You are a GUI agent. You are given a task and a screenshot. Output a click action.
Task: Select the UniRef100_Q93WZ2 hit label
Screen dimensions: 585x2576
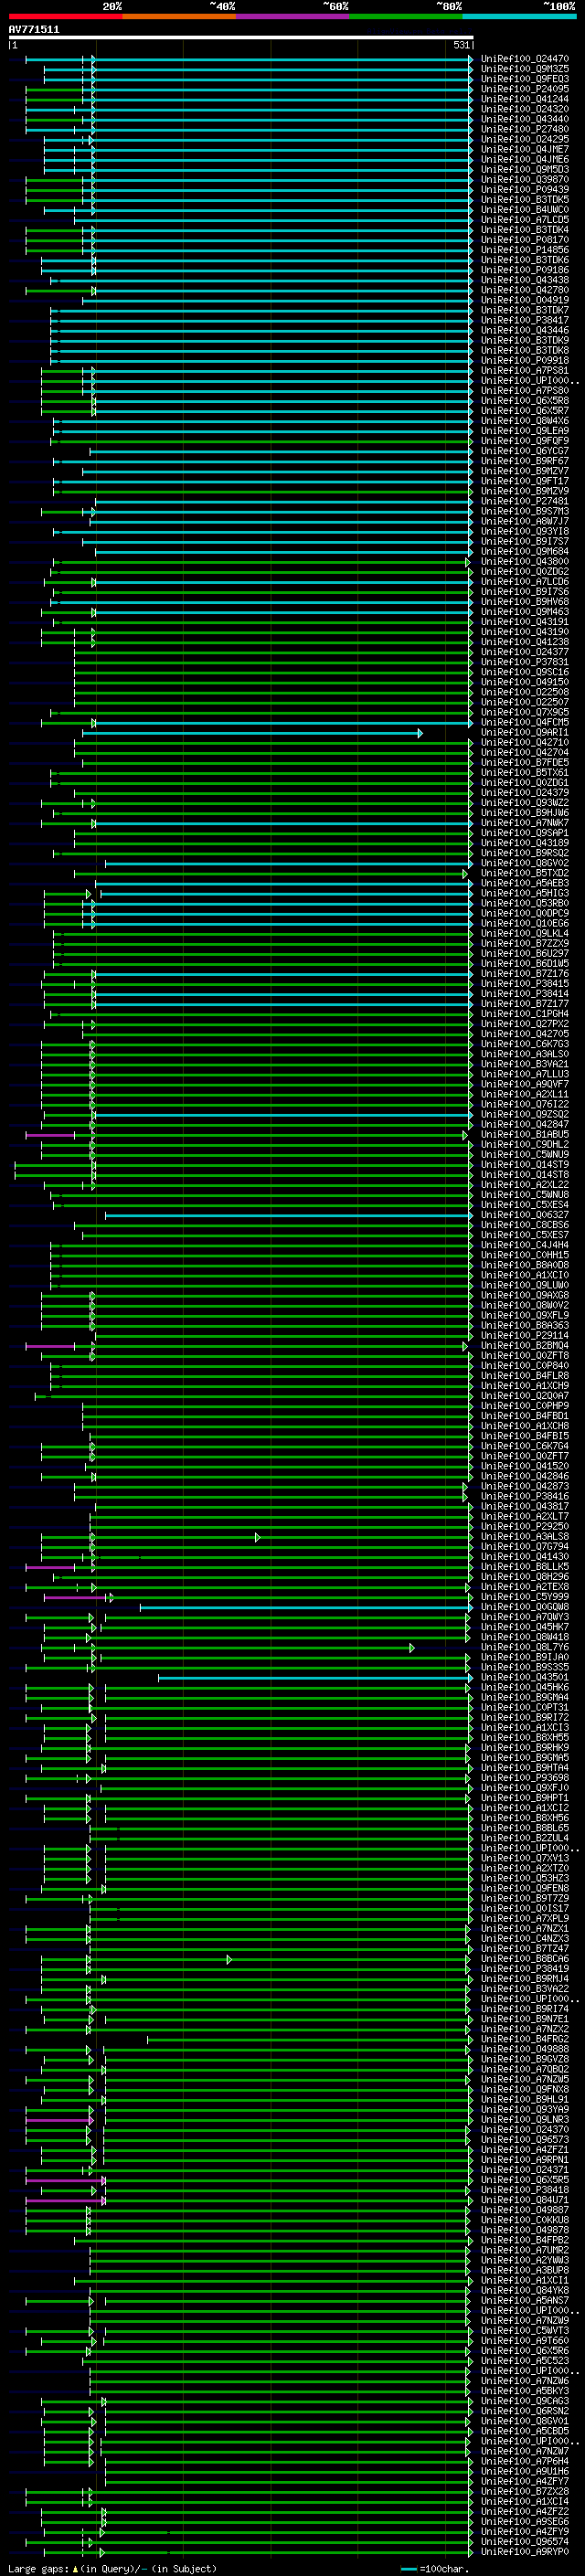[x=525, y=803]
